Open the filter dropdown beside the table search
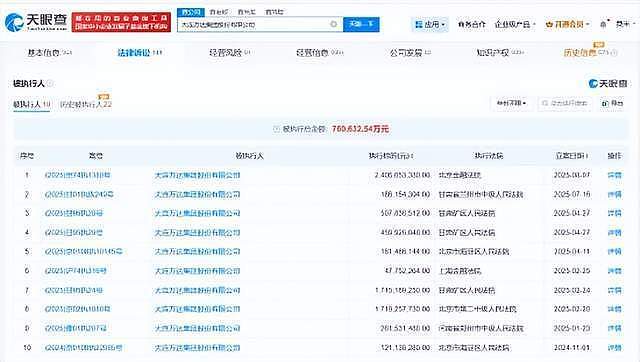Screen dimensions: 640x362 (x=511, y=103)
